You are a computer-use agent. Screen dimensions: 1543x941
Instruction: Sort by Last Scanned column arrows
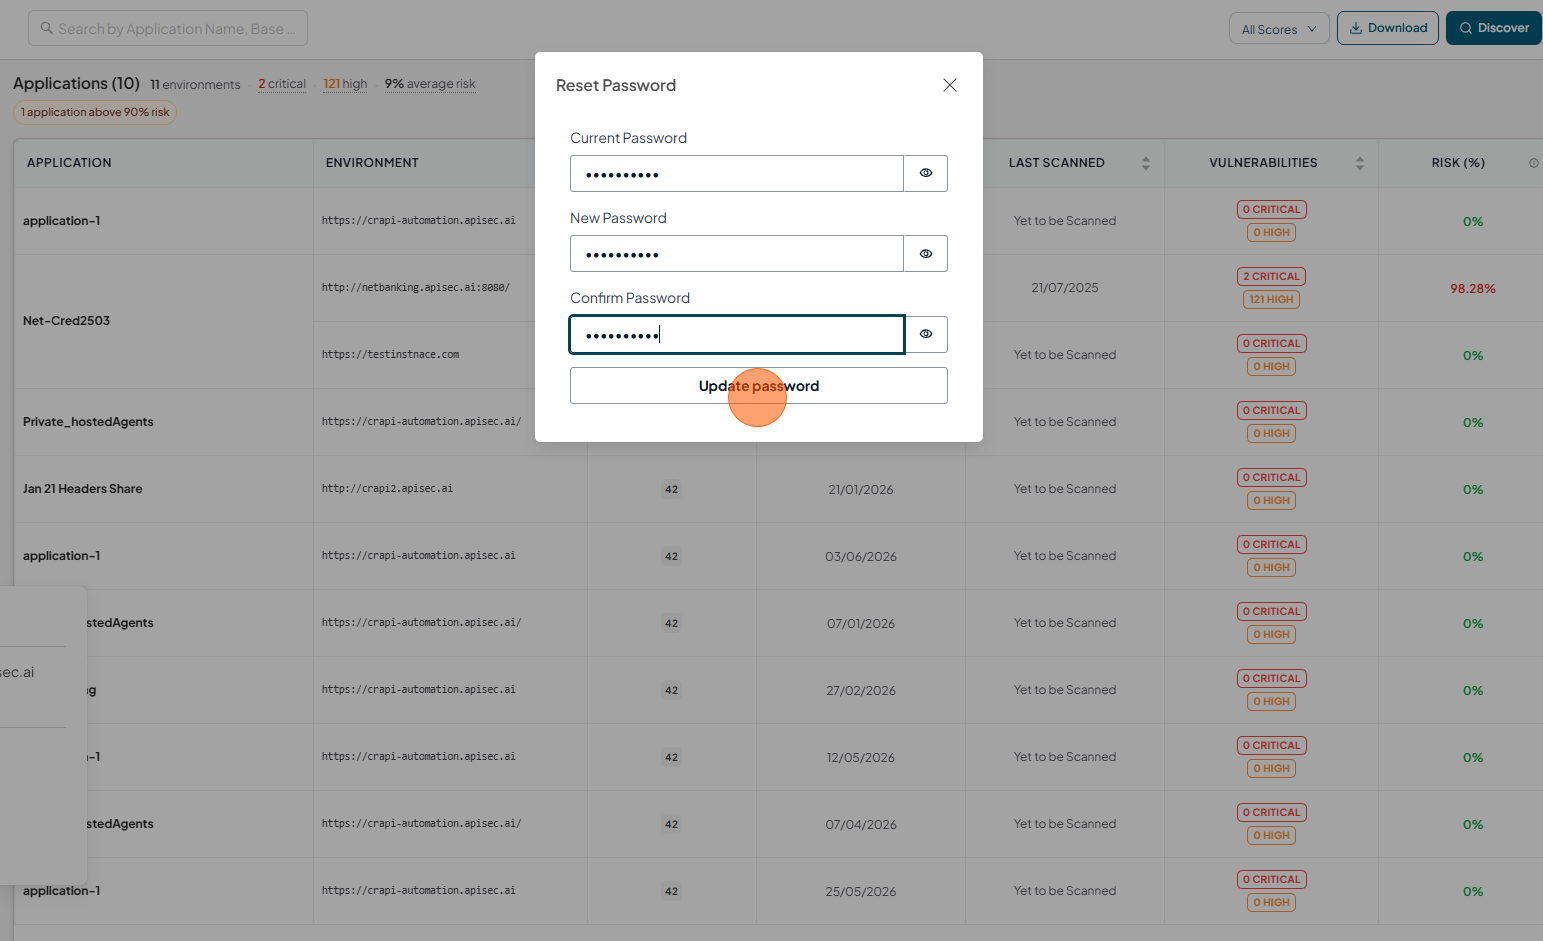click(x=1146, y=163)
